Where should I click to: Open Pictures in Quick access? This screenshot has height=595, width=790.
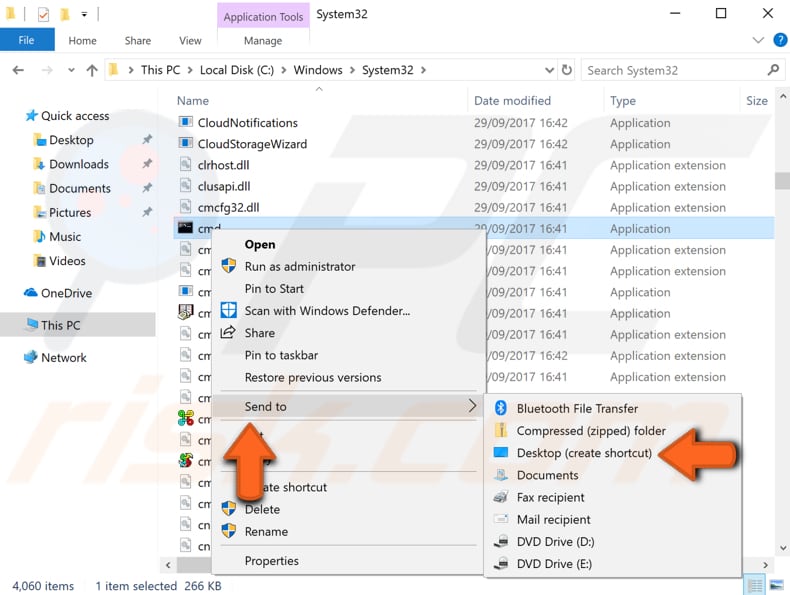click(70, 212)
